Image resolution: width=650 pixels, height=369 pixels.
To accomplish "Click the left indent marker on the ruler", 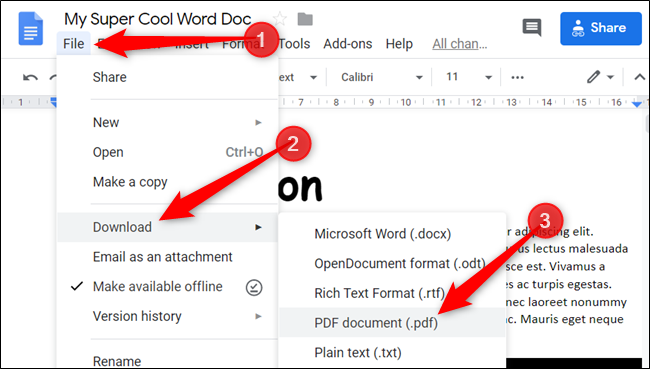I will [53, 102].
